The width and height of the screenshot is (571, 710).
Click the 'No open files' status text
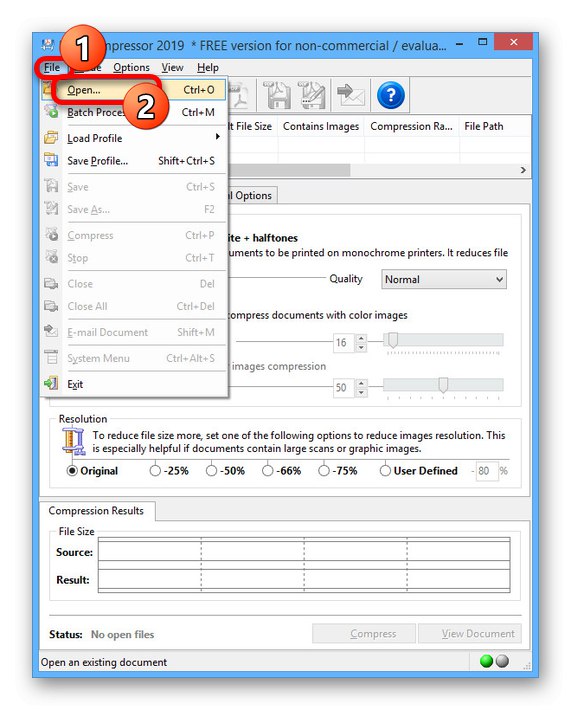122,634
